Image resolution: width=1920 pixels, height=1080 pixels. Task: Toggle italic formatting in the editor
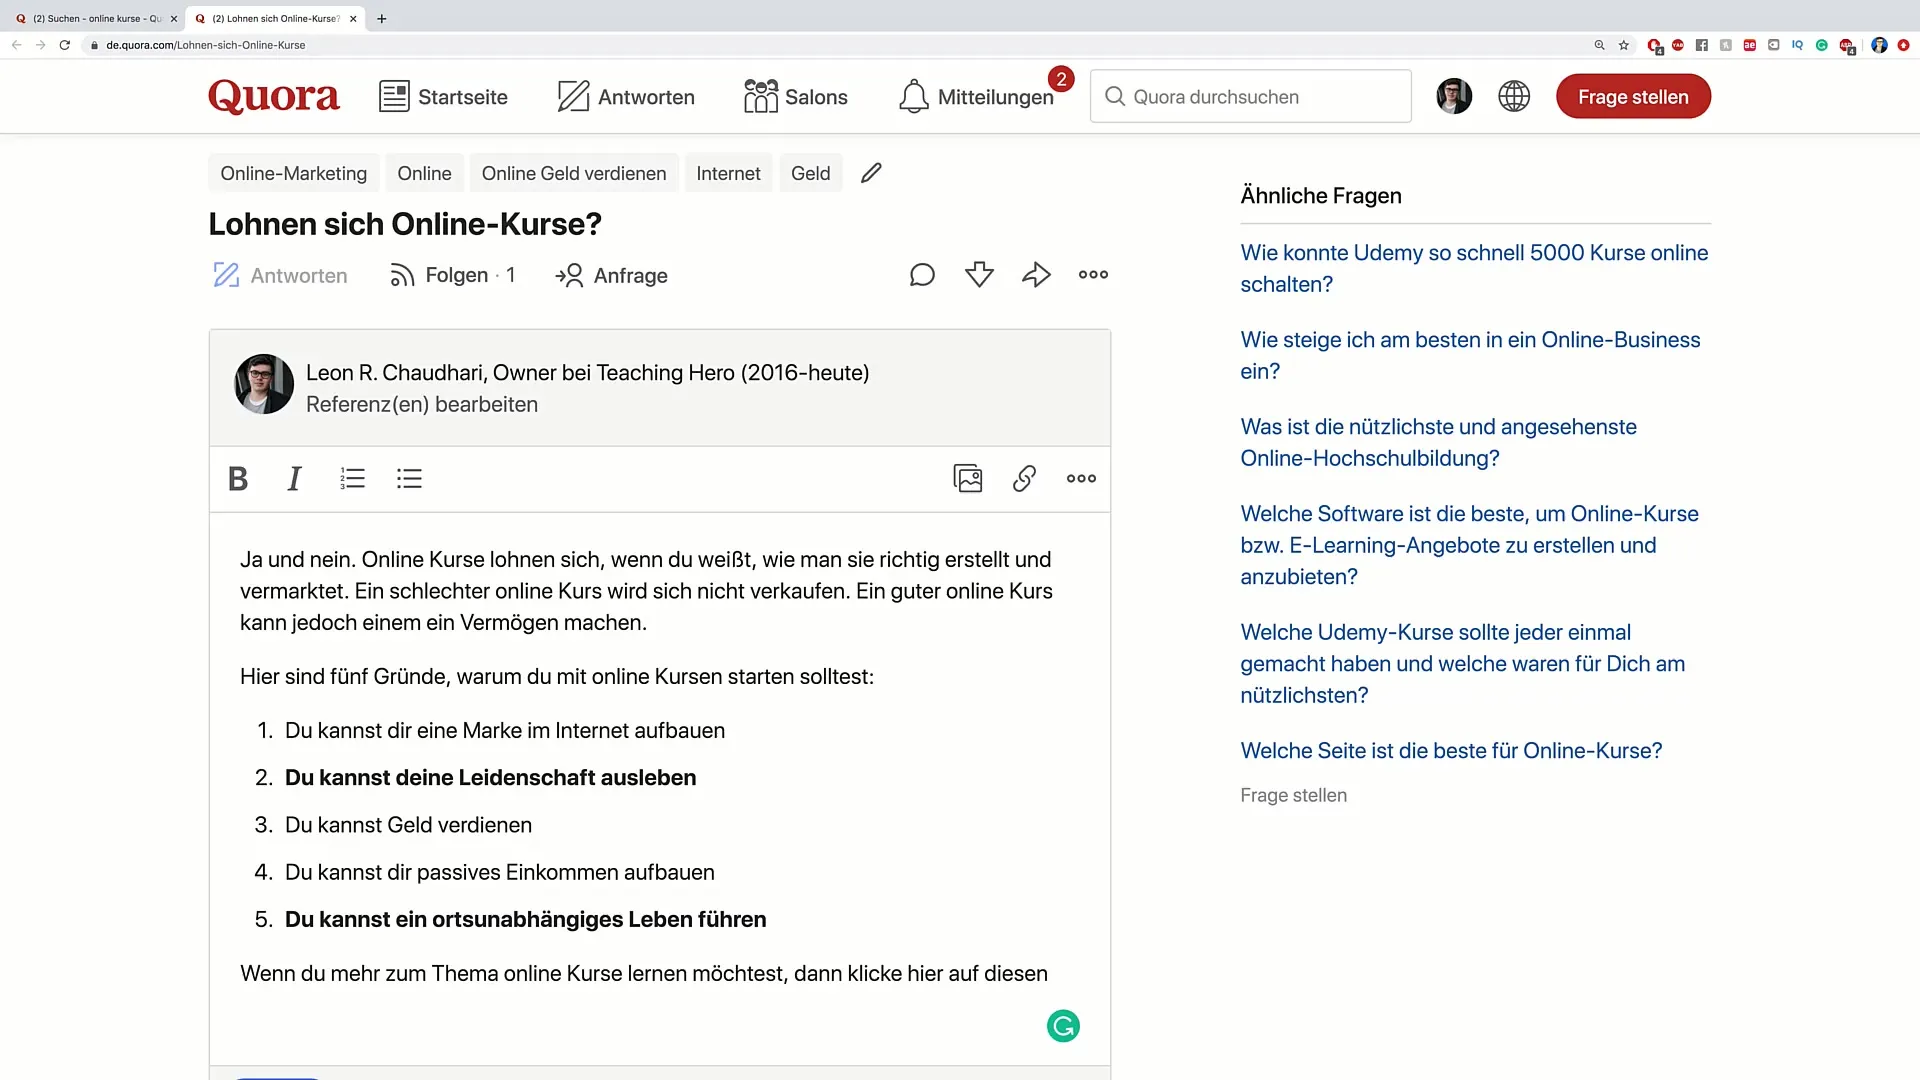294,479
